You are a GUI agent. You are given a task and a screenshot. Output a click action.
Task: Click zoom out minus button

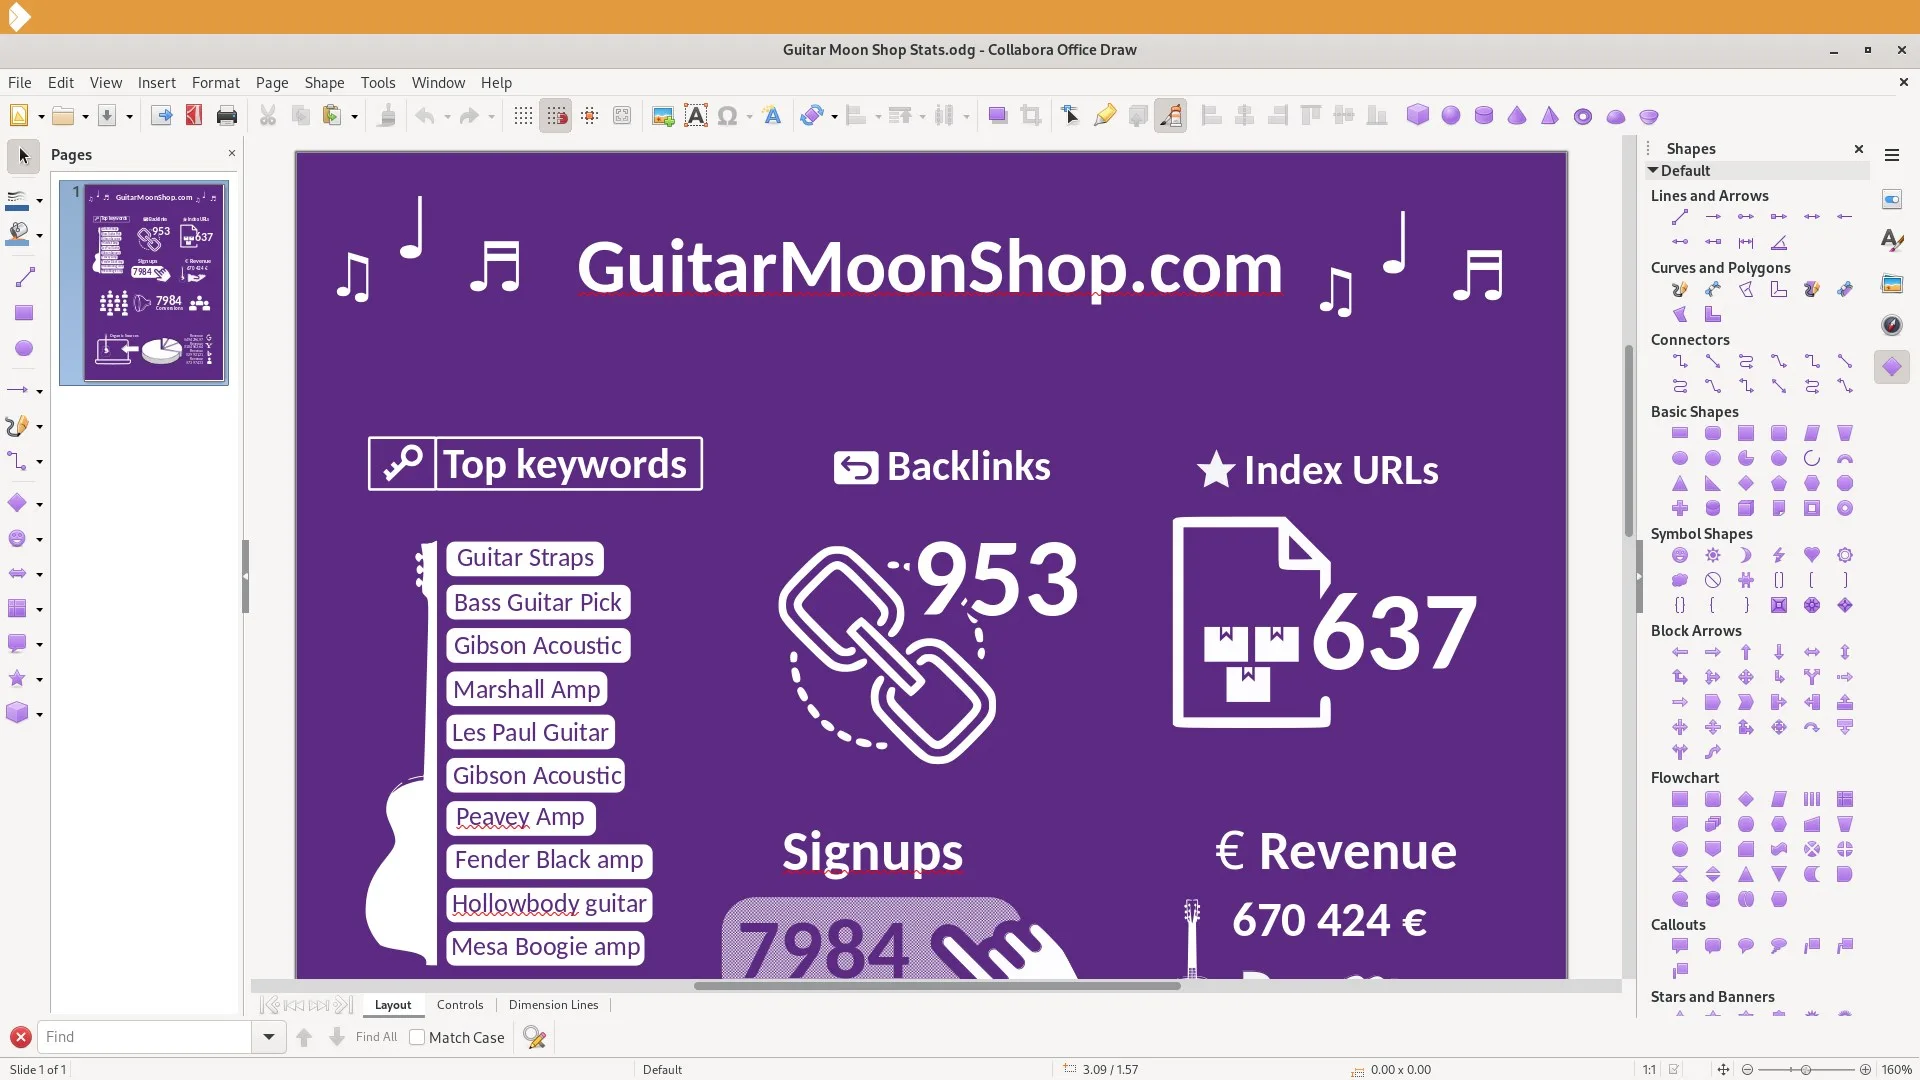(1747, 1069)
